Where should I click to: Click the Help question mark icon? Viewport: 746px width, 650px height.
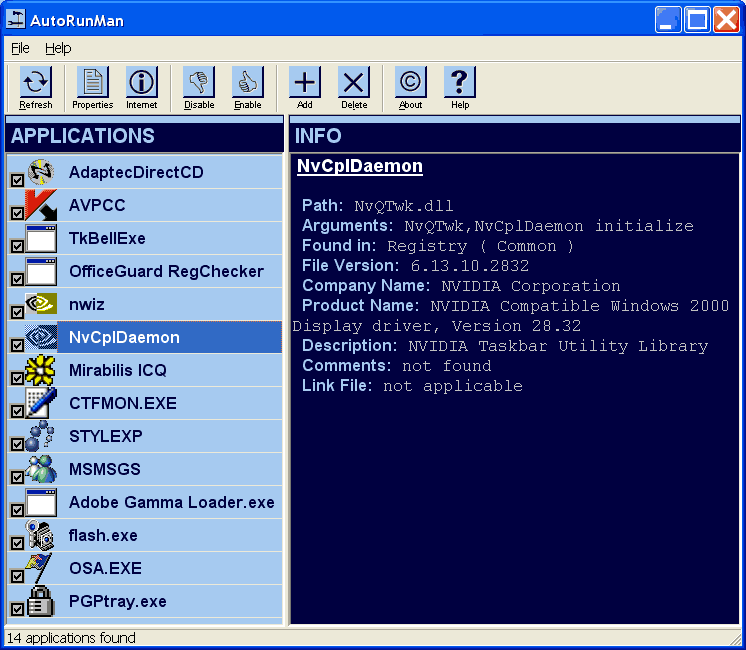pos(459,83)
